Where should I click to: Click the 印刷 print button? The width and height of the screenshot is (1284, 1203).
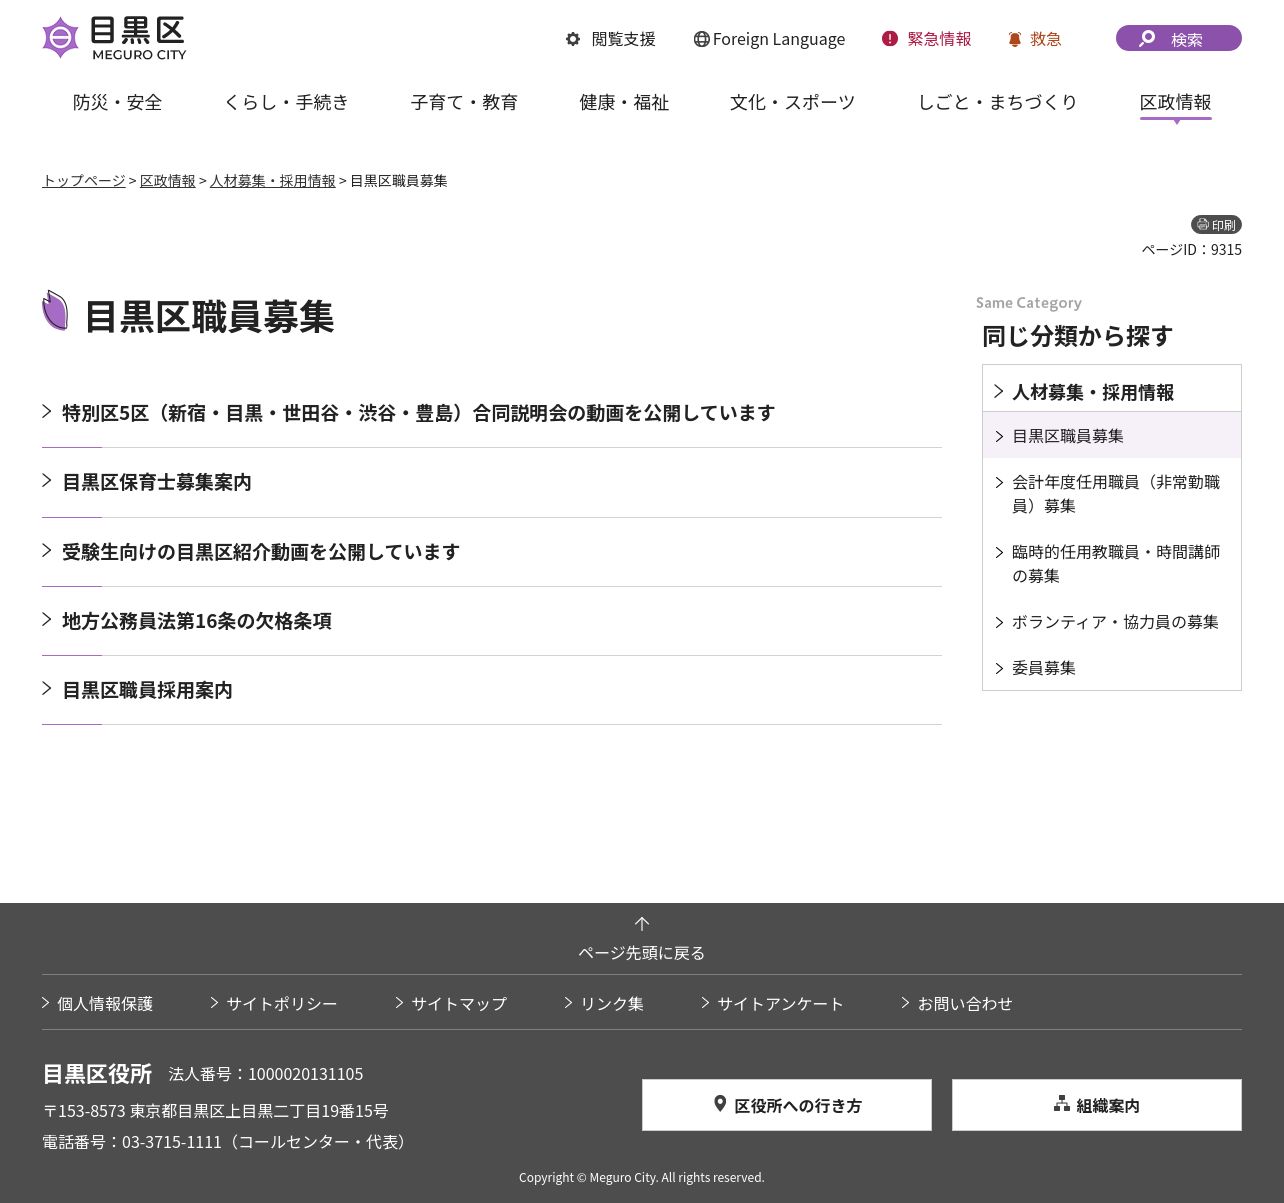1216,225
